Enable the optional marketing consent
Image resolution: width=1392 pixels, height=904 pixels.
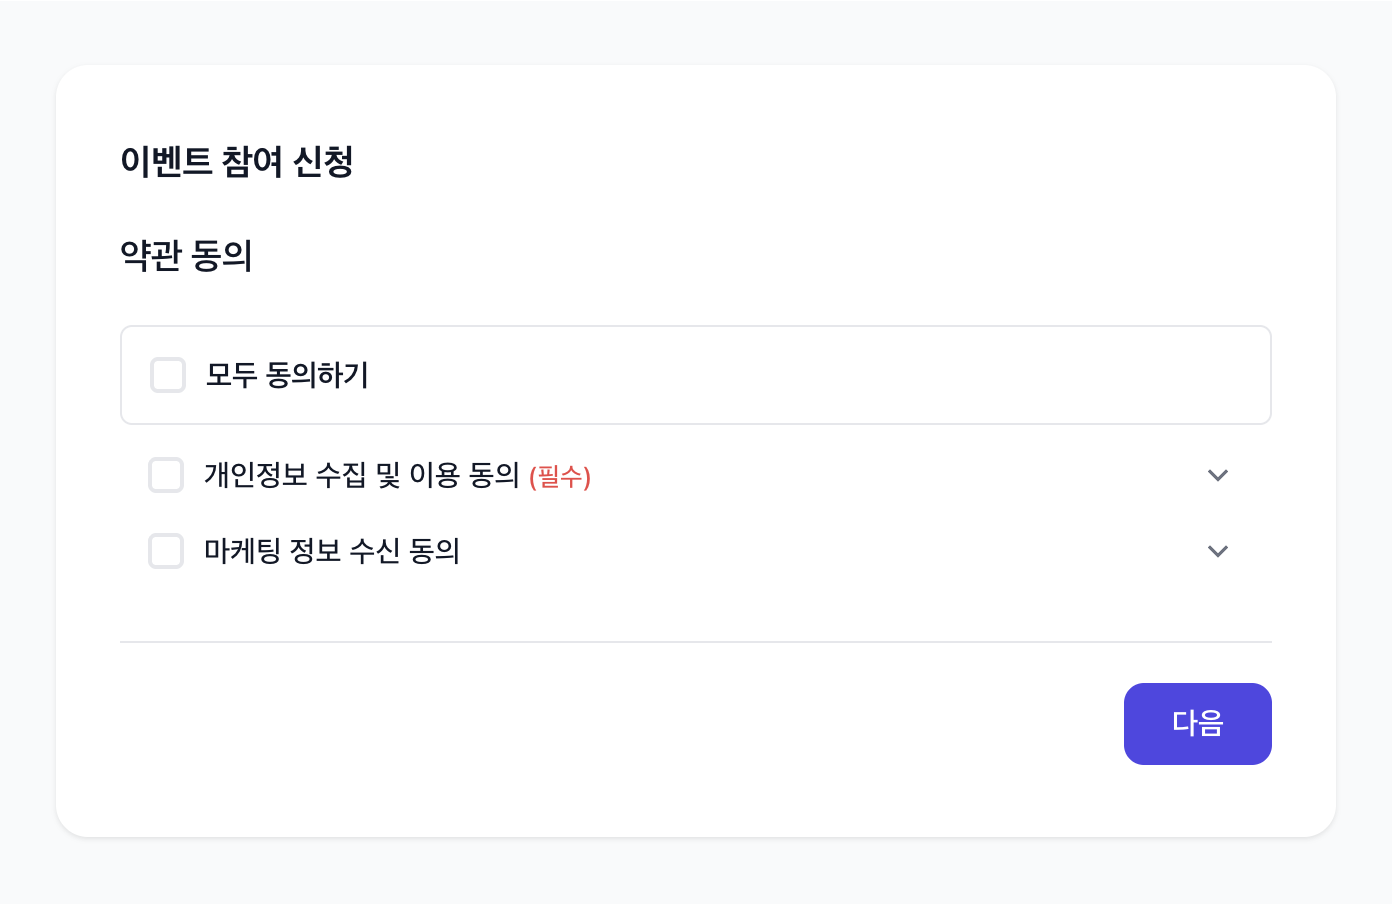[x=166, y=551]
